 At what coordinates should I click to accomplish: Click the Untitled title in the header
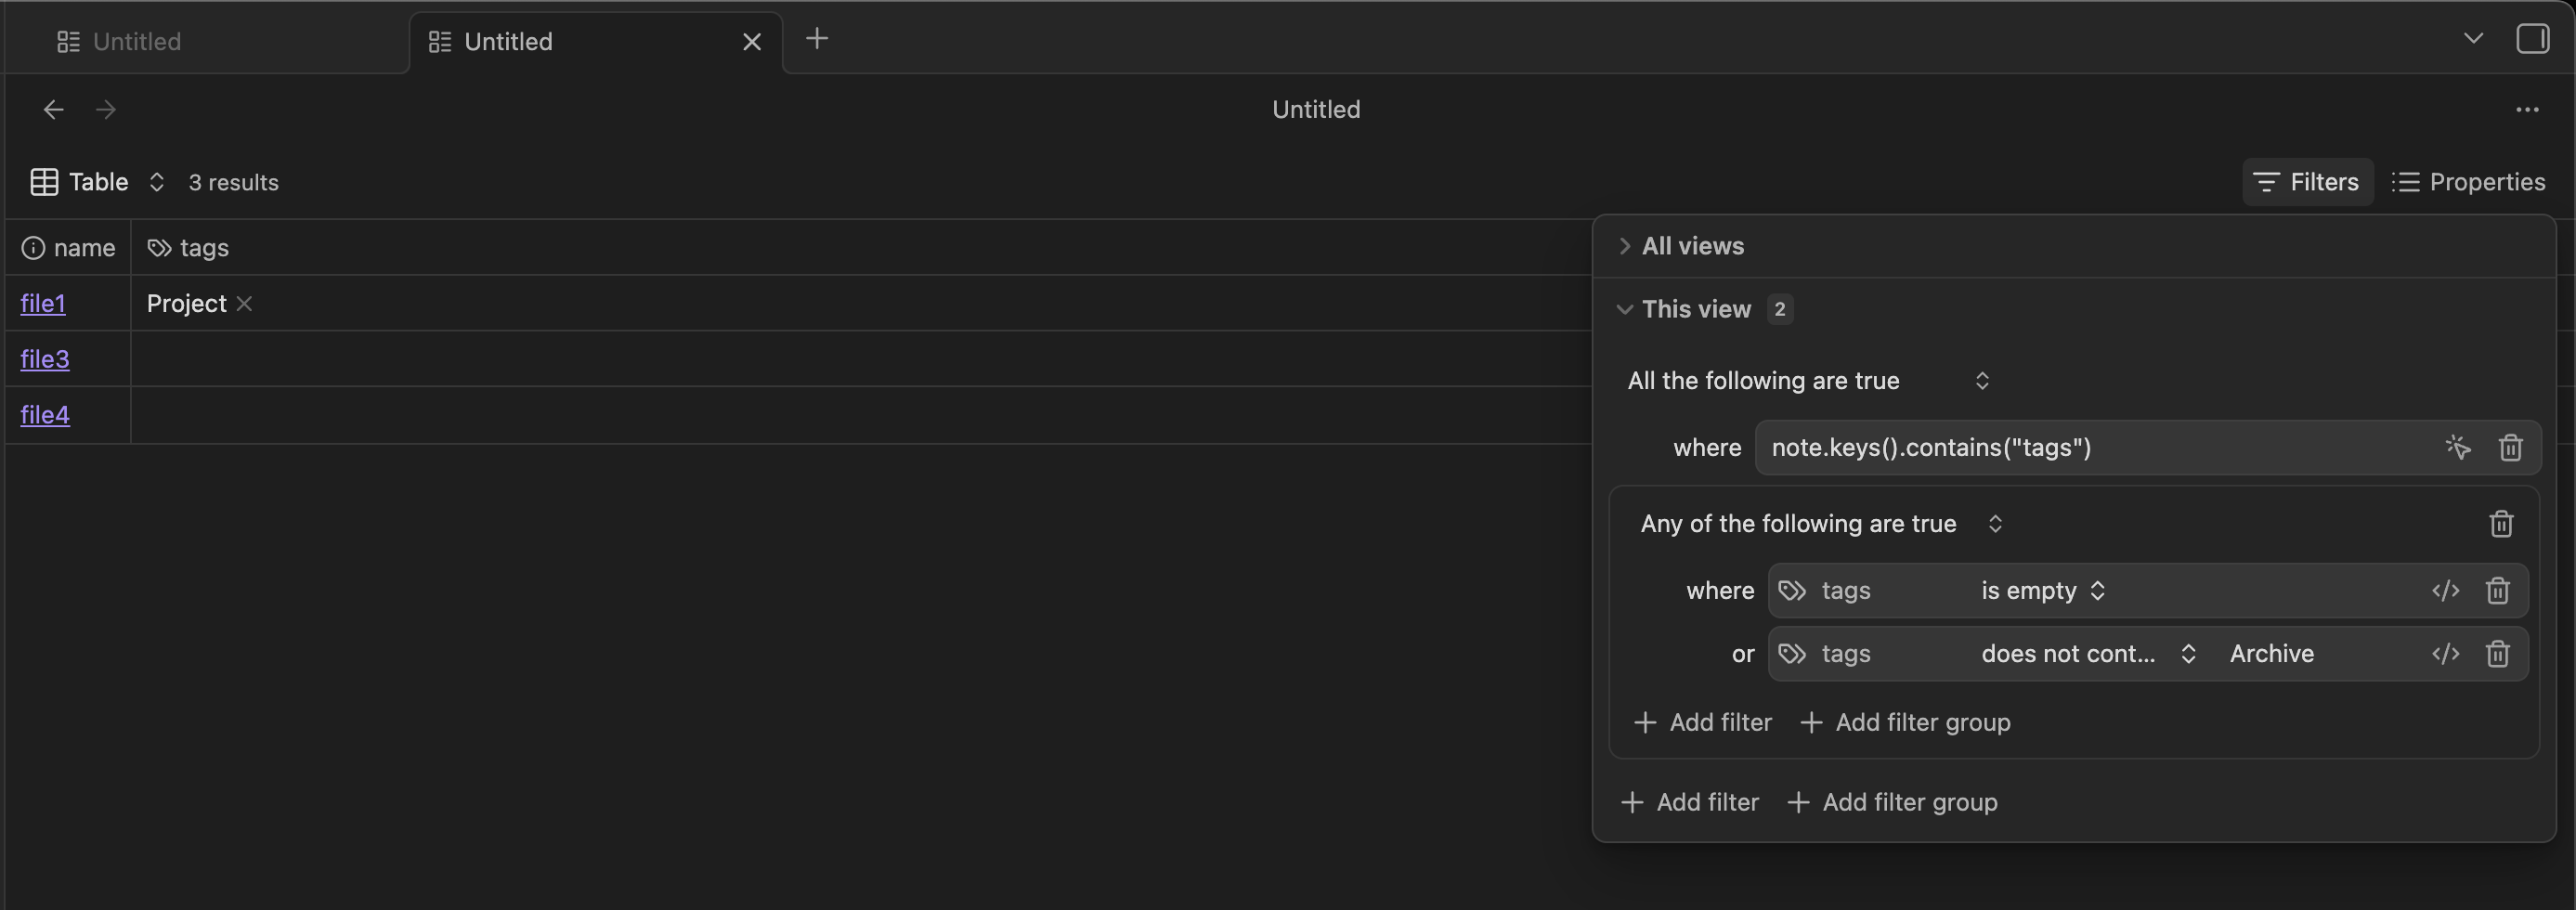tap(1316, 109)
